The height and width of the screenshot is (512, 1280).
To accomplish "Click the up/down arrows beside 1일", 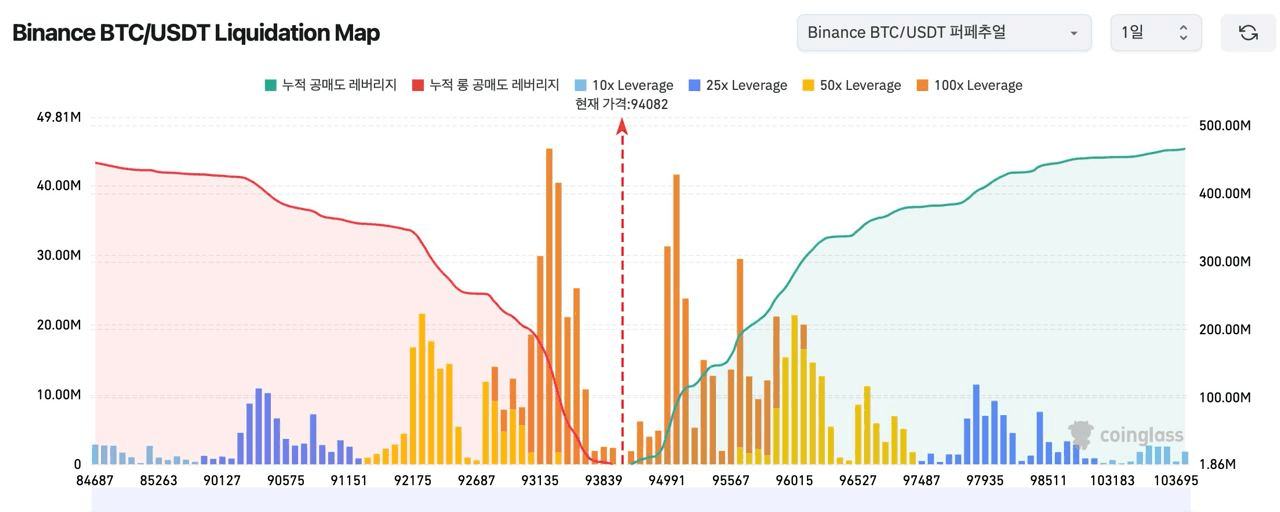I will pos(1183,33).
